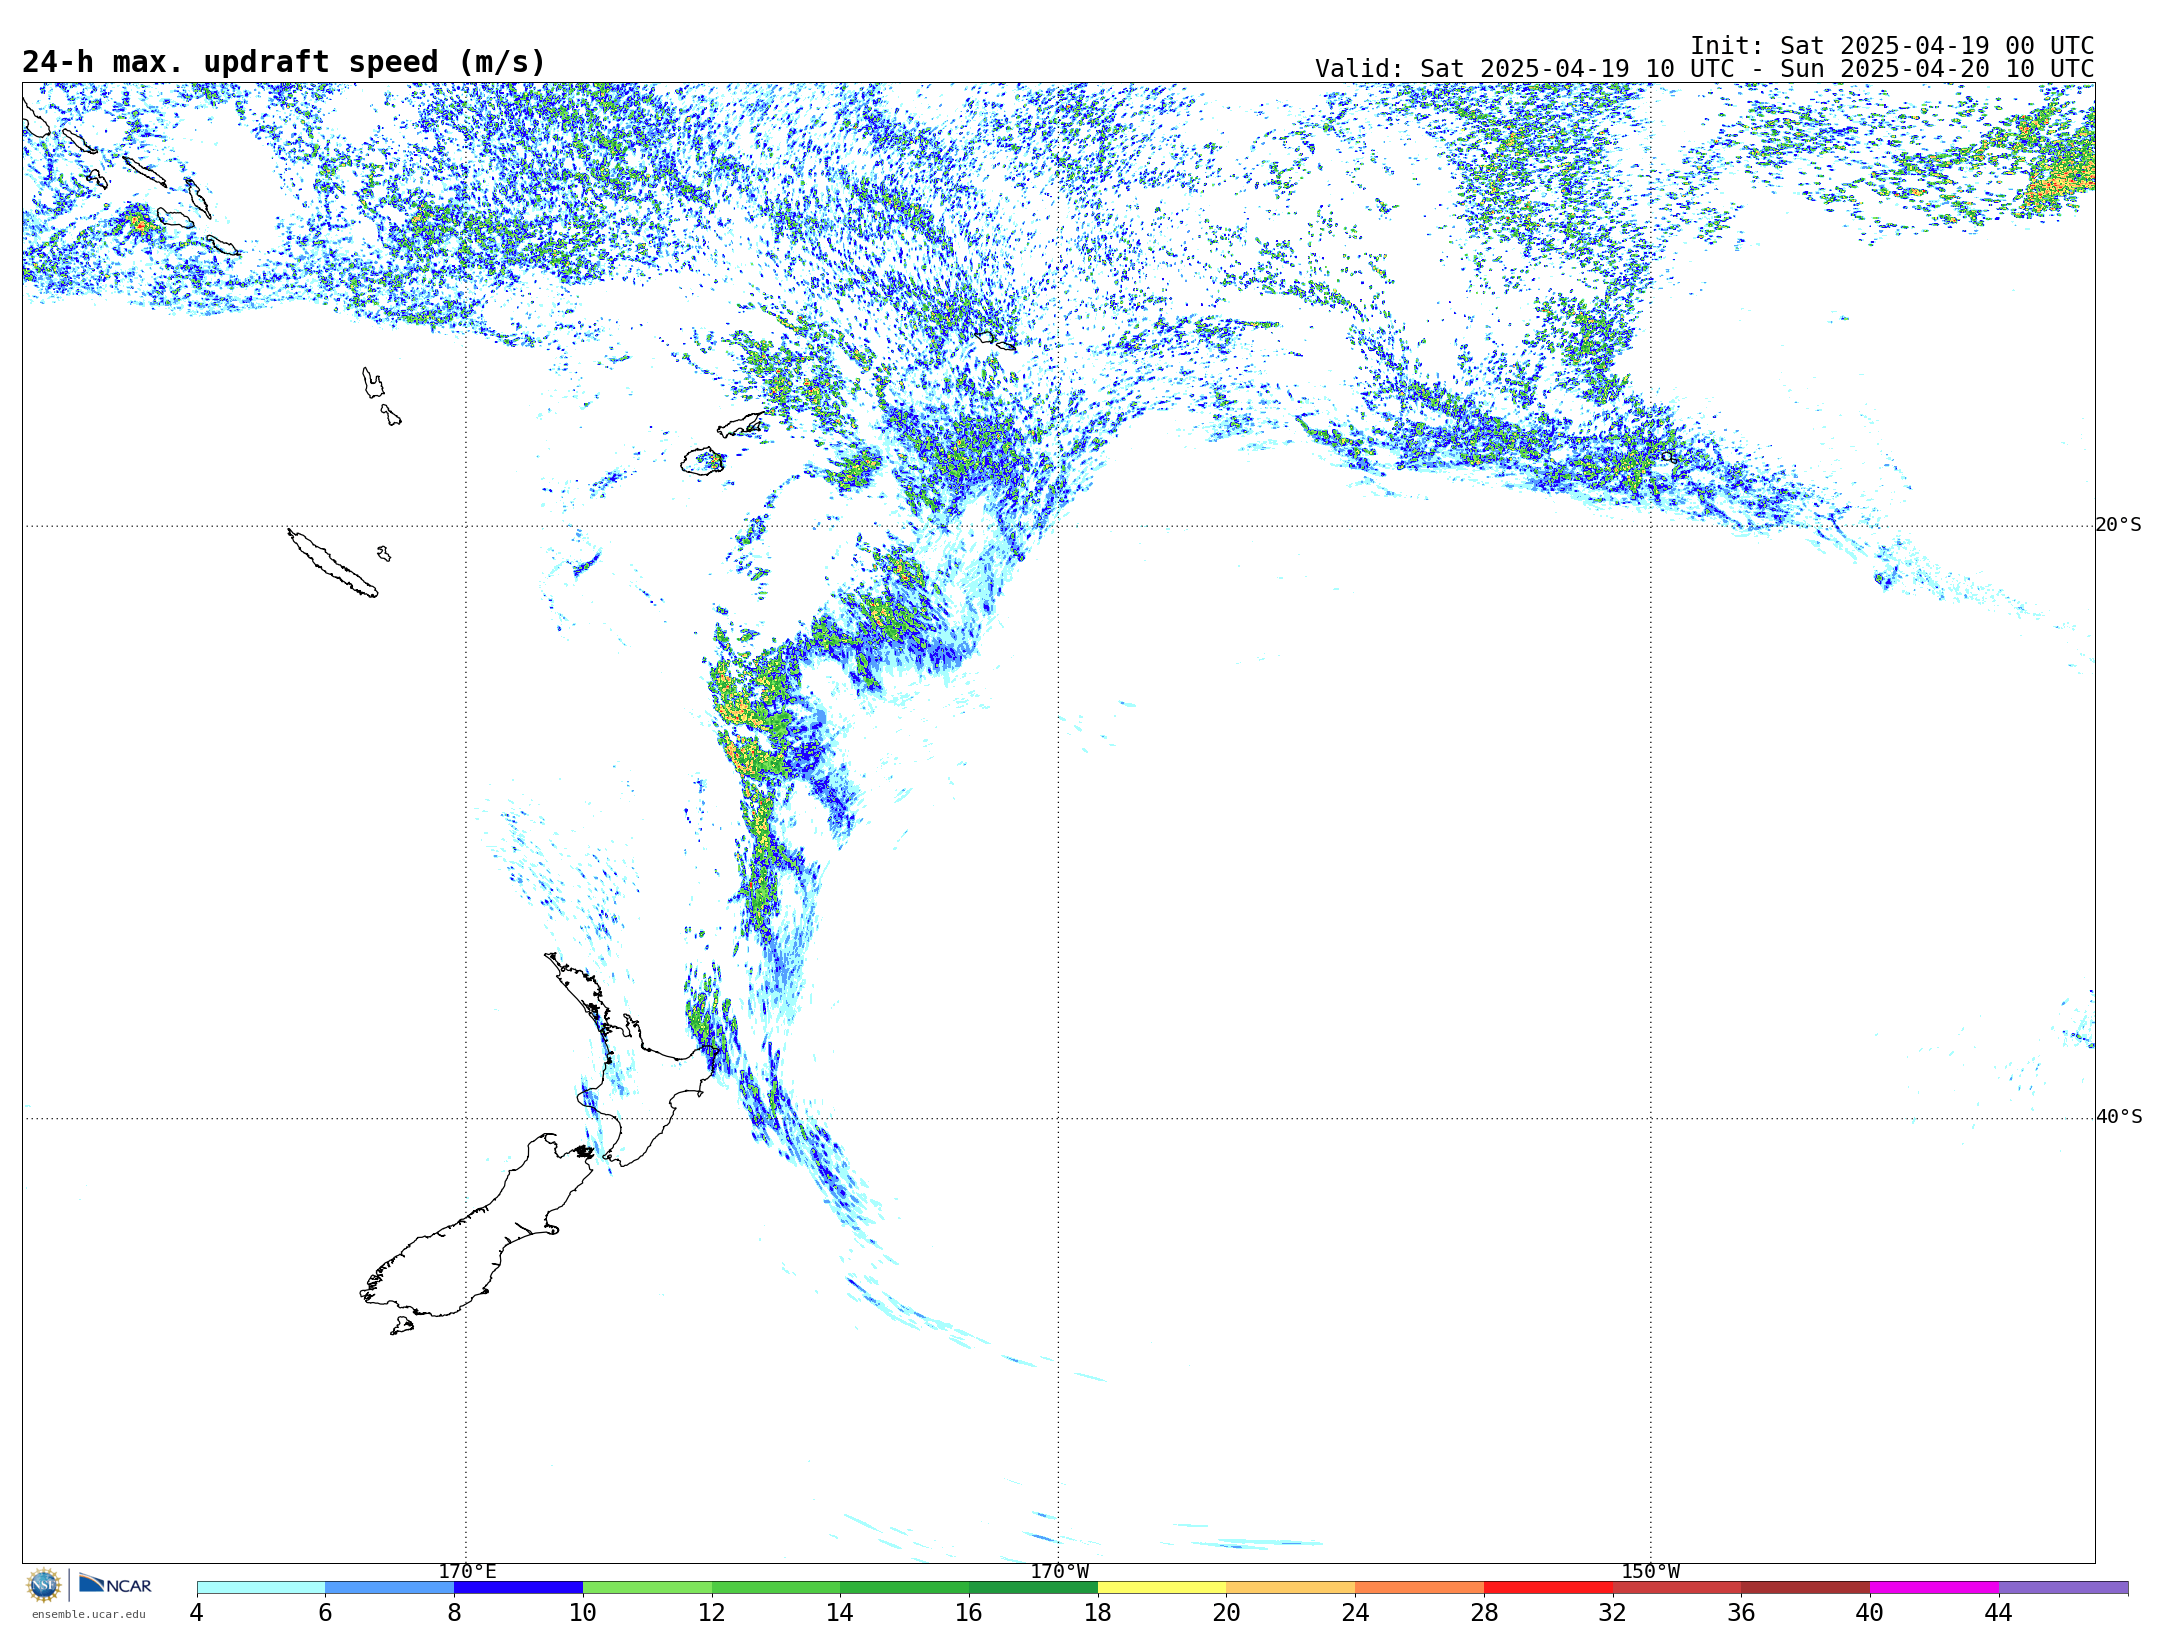The height and width of the screenshot is (1626, 2160).
Task: Select the dark green 16–18 color swatch
Action: pos(1033,1588)
